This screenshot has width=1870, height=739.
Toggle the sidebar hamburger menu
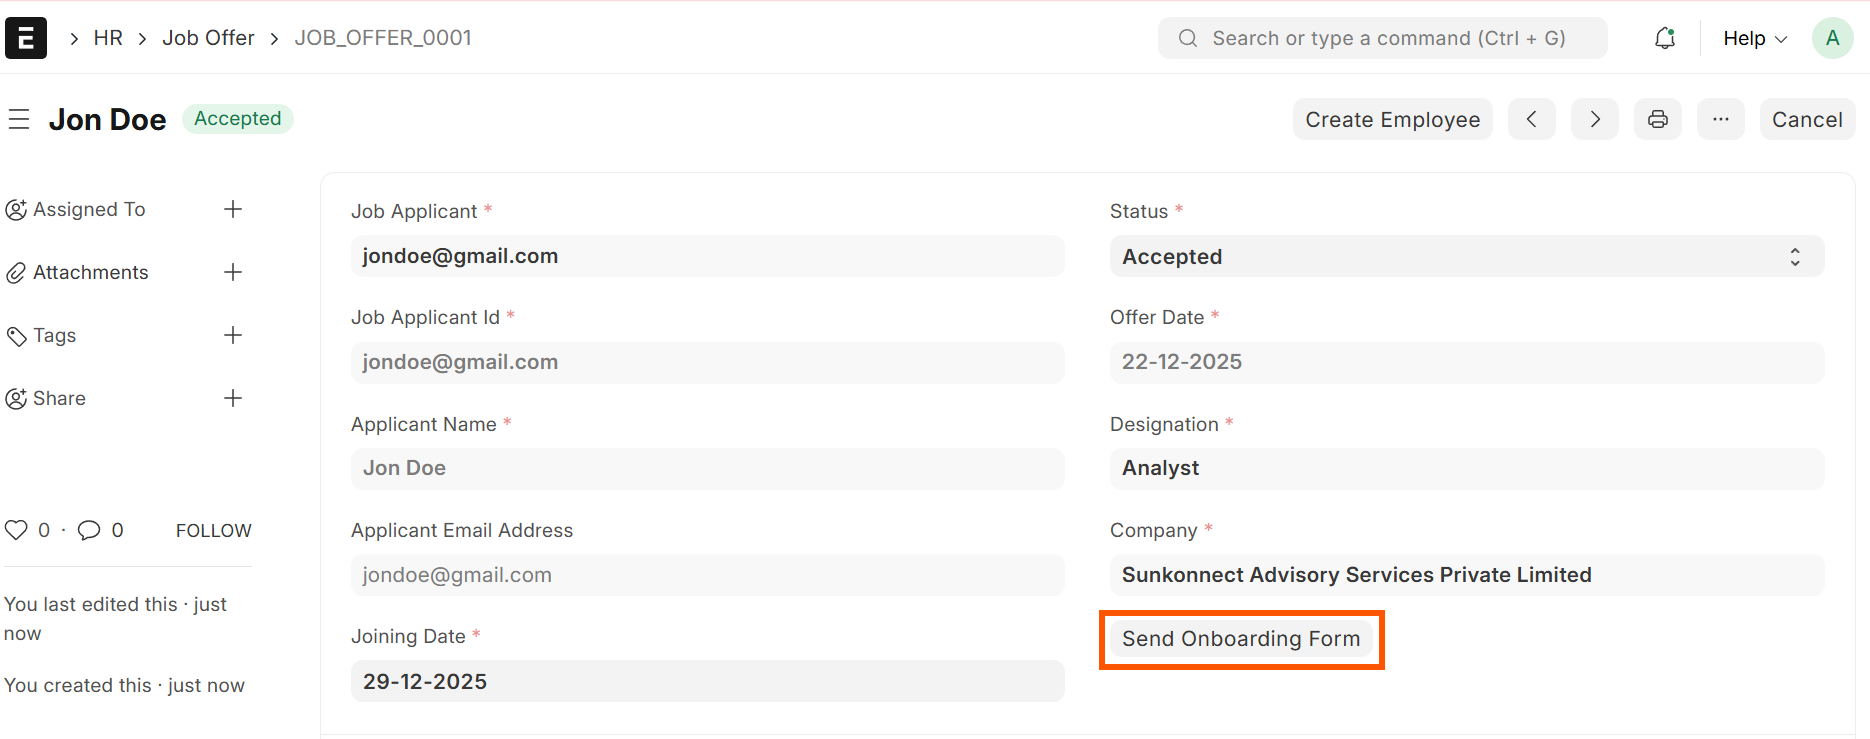click(x=19, y=120)
